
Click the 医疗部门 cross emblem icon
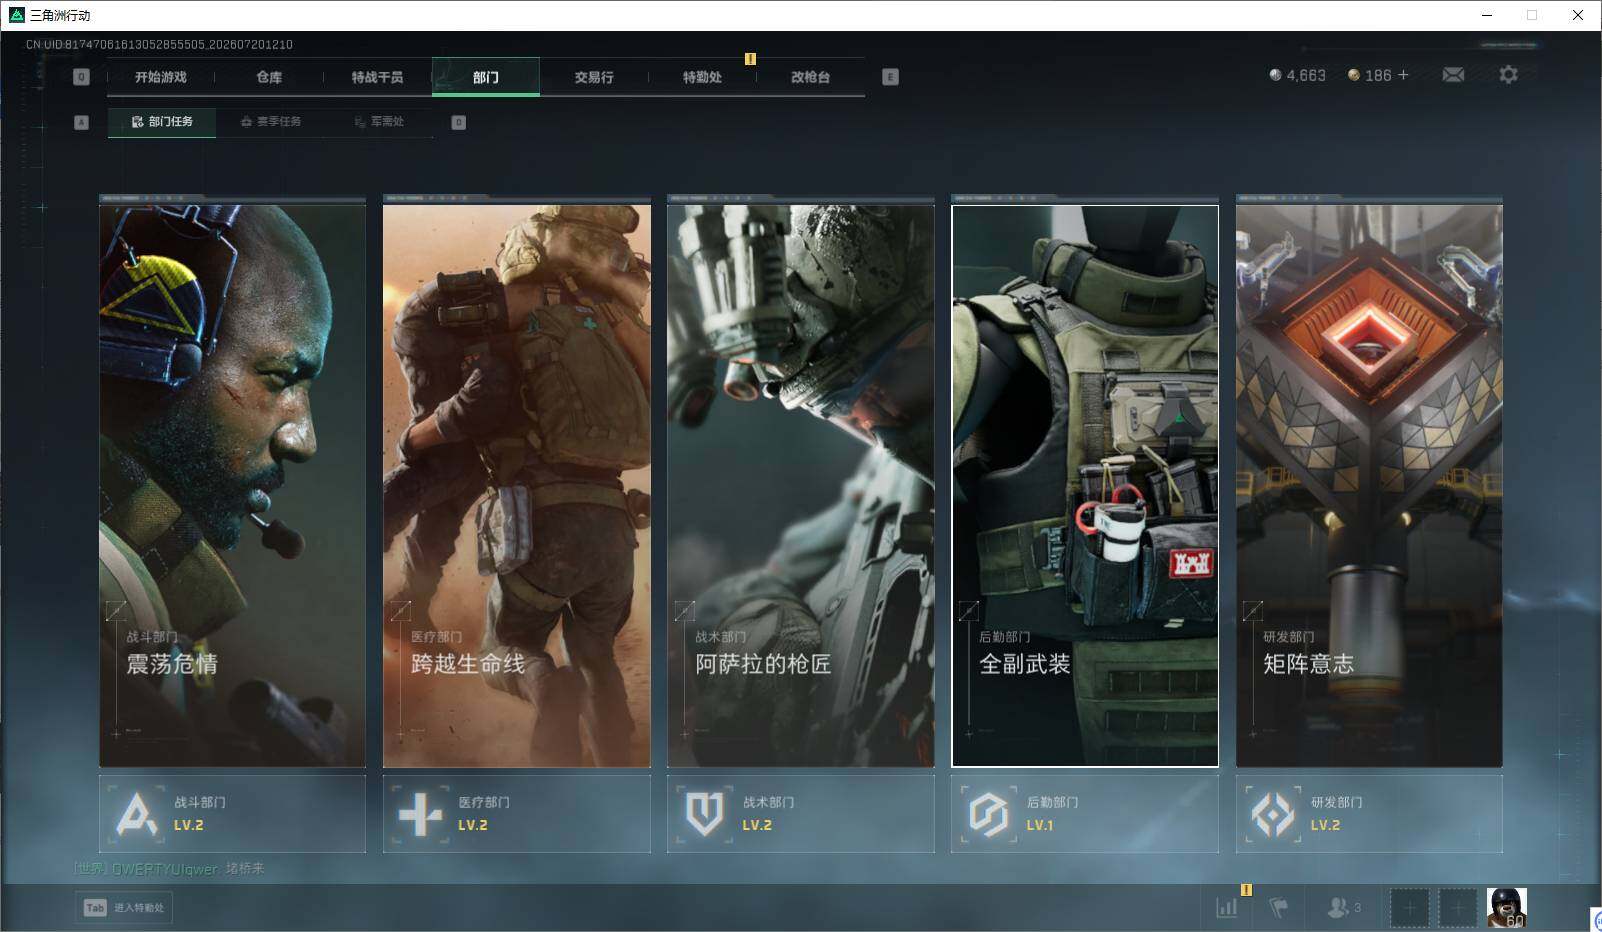click(x=421, y=814)
